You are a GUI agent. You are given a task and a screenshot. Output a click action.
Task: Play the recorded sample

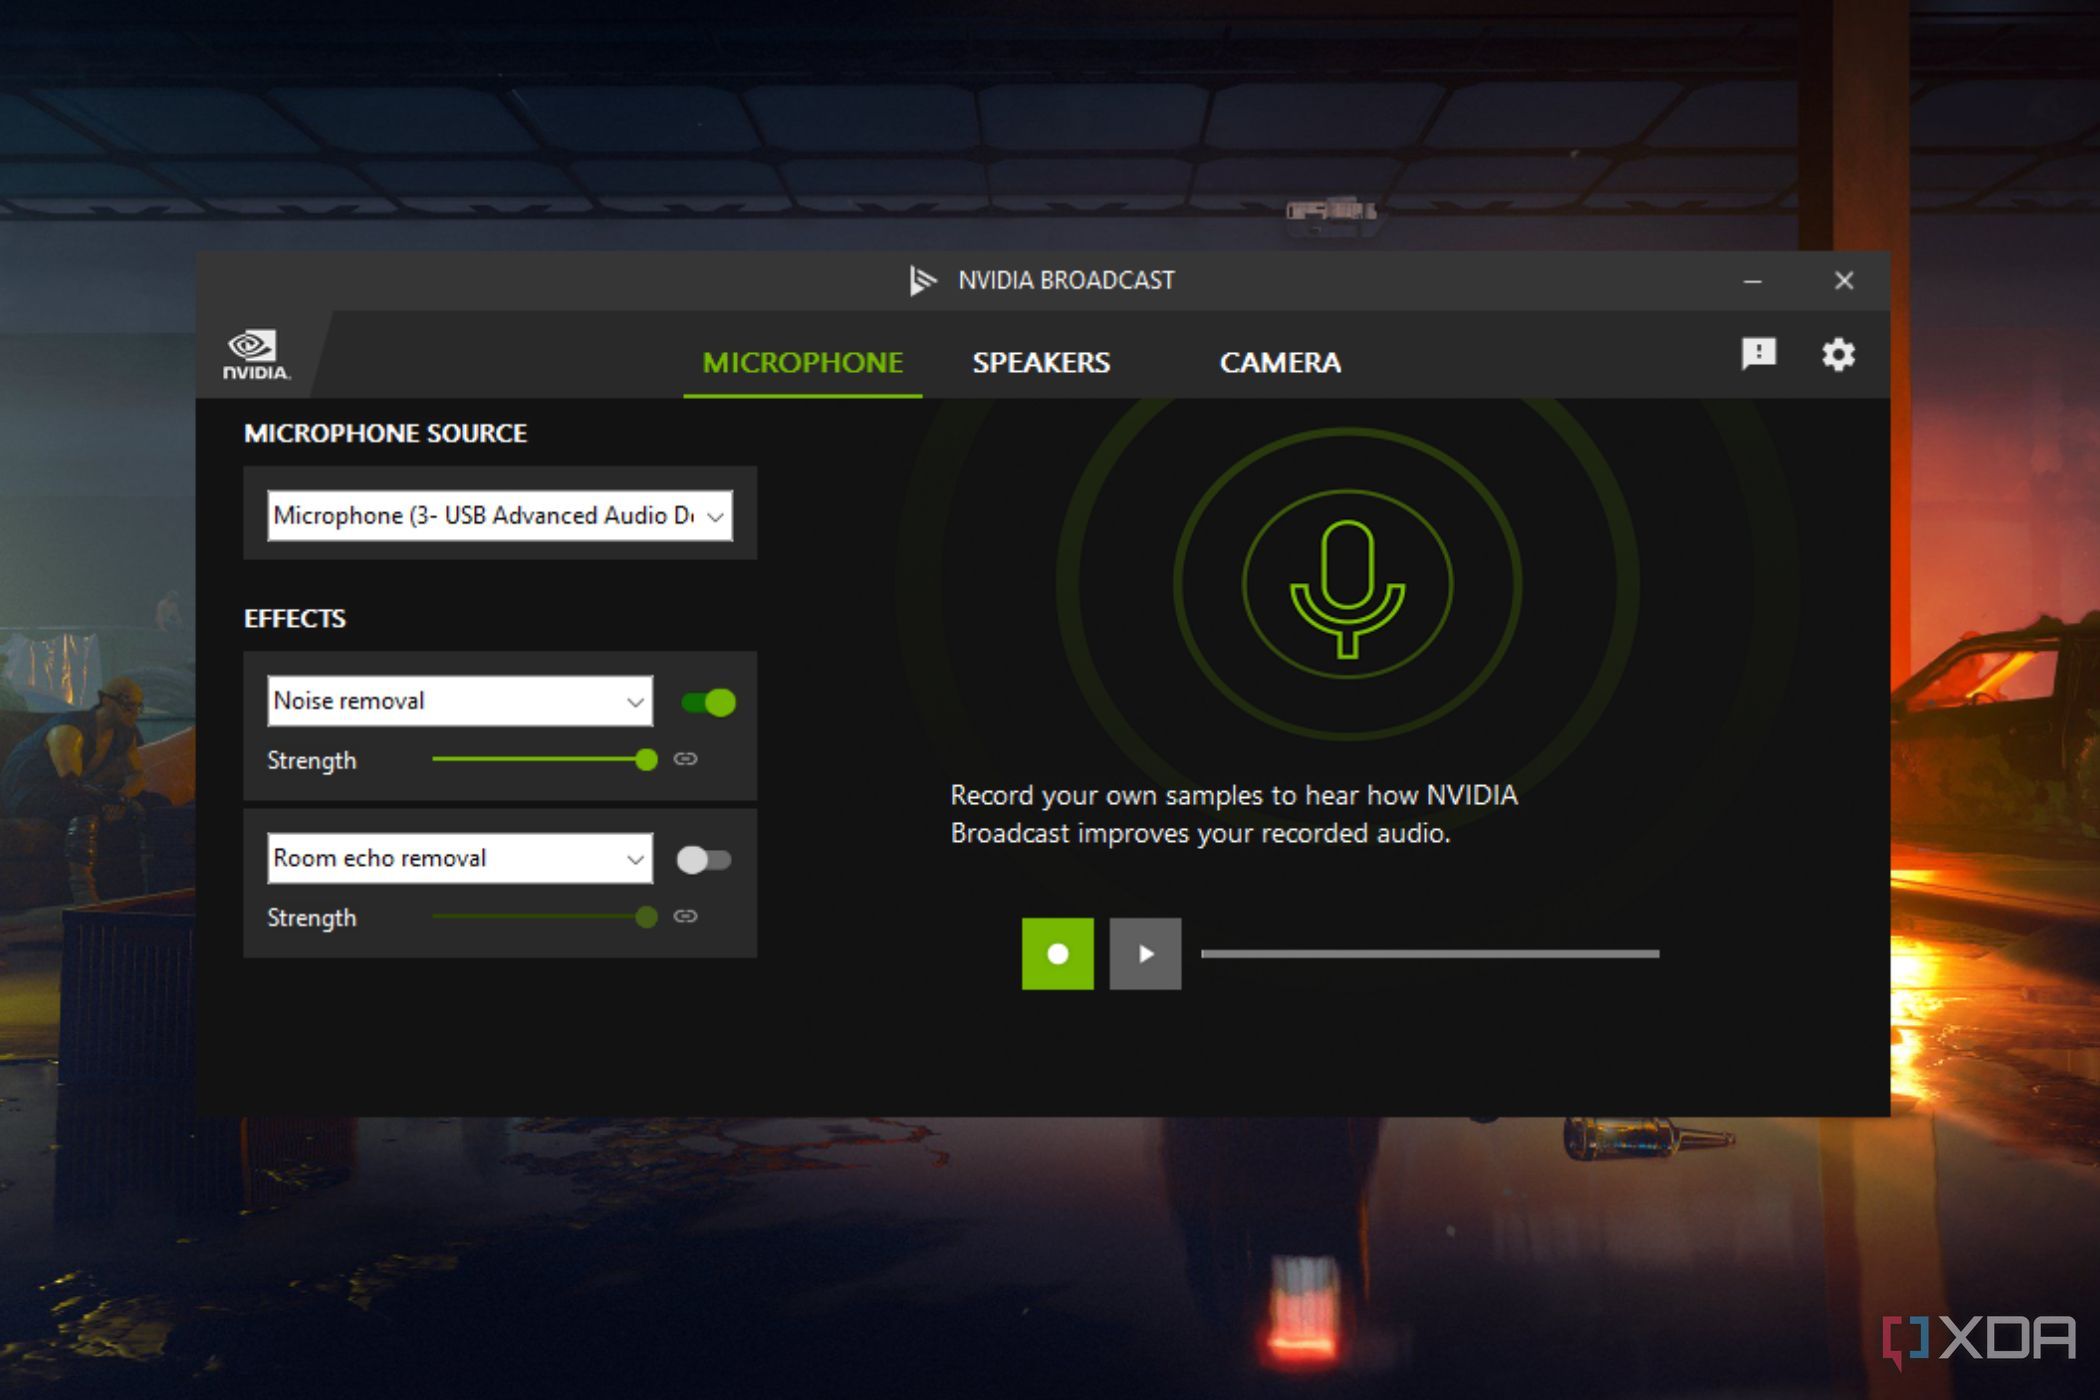click(1145, 954)
